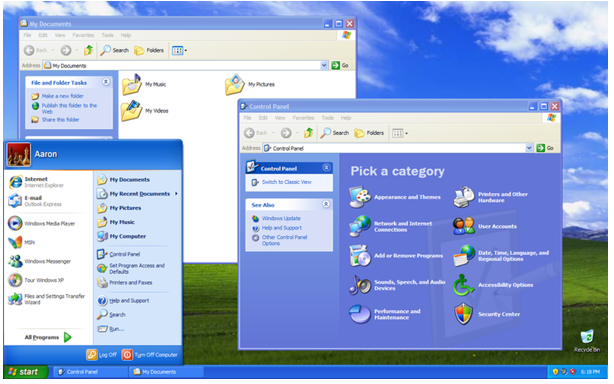The width and height of the screenshot is (614, 384).
Task: Open Accessibility Options category
Action: [x=493, y=285]
